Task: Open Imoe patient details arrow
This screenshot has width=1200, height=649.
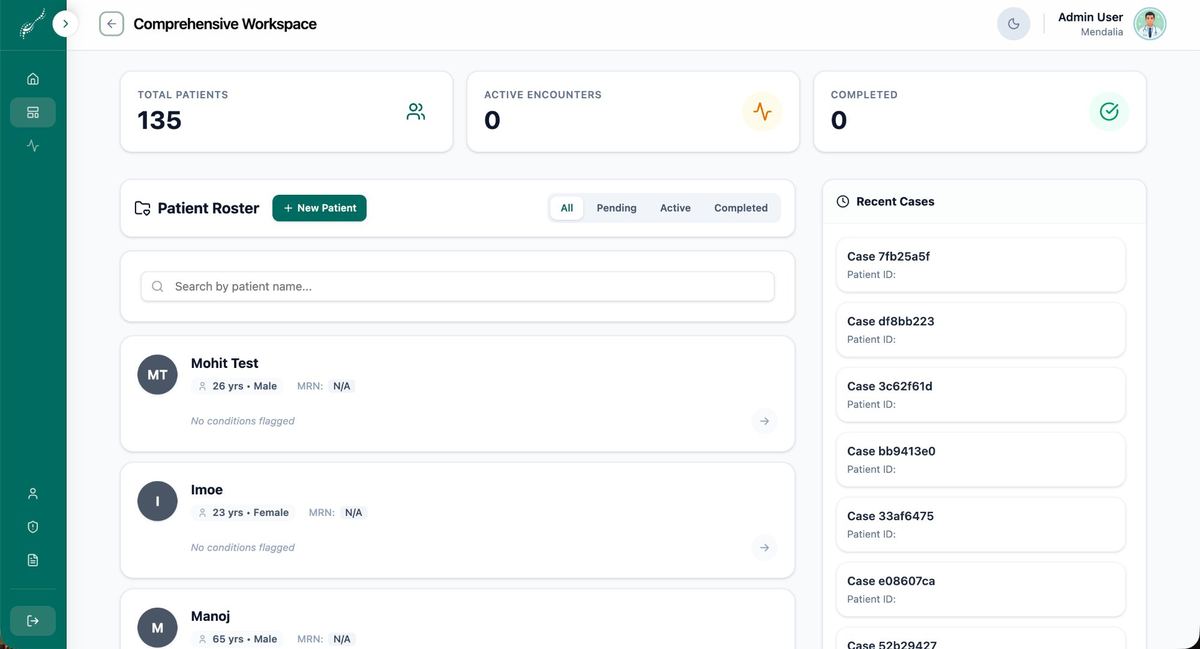Action: tap(764, 548)
